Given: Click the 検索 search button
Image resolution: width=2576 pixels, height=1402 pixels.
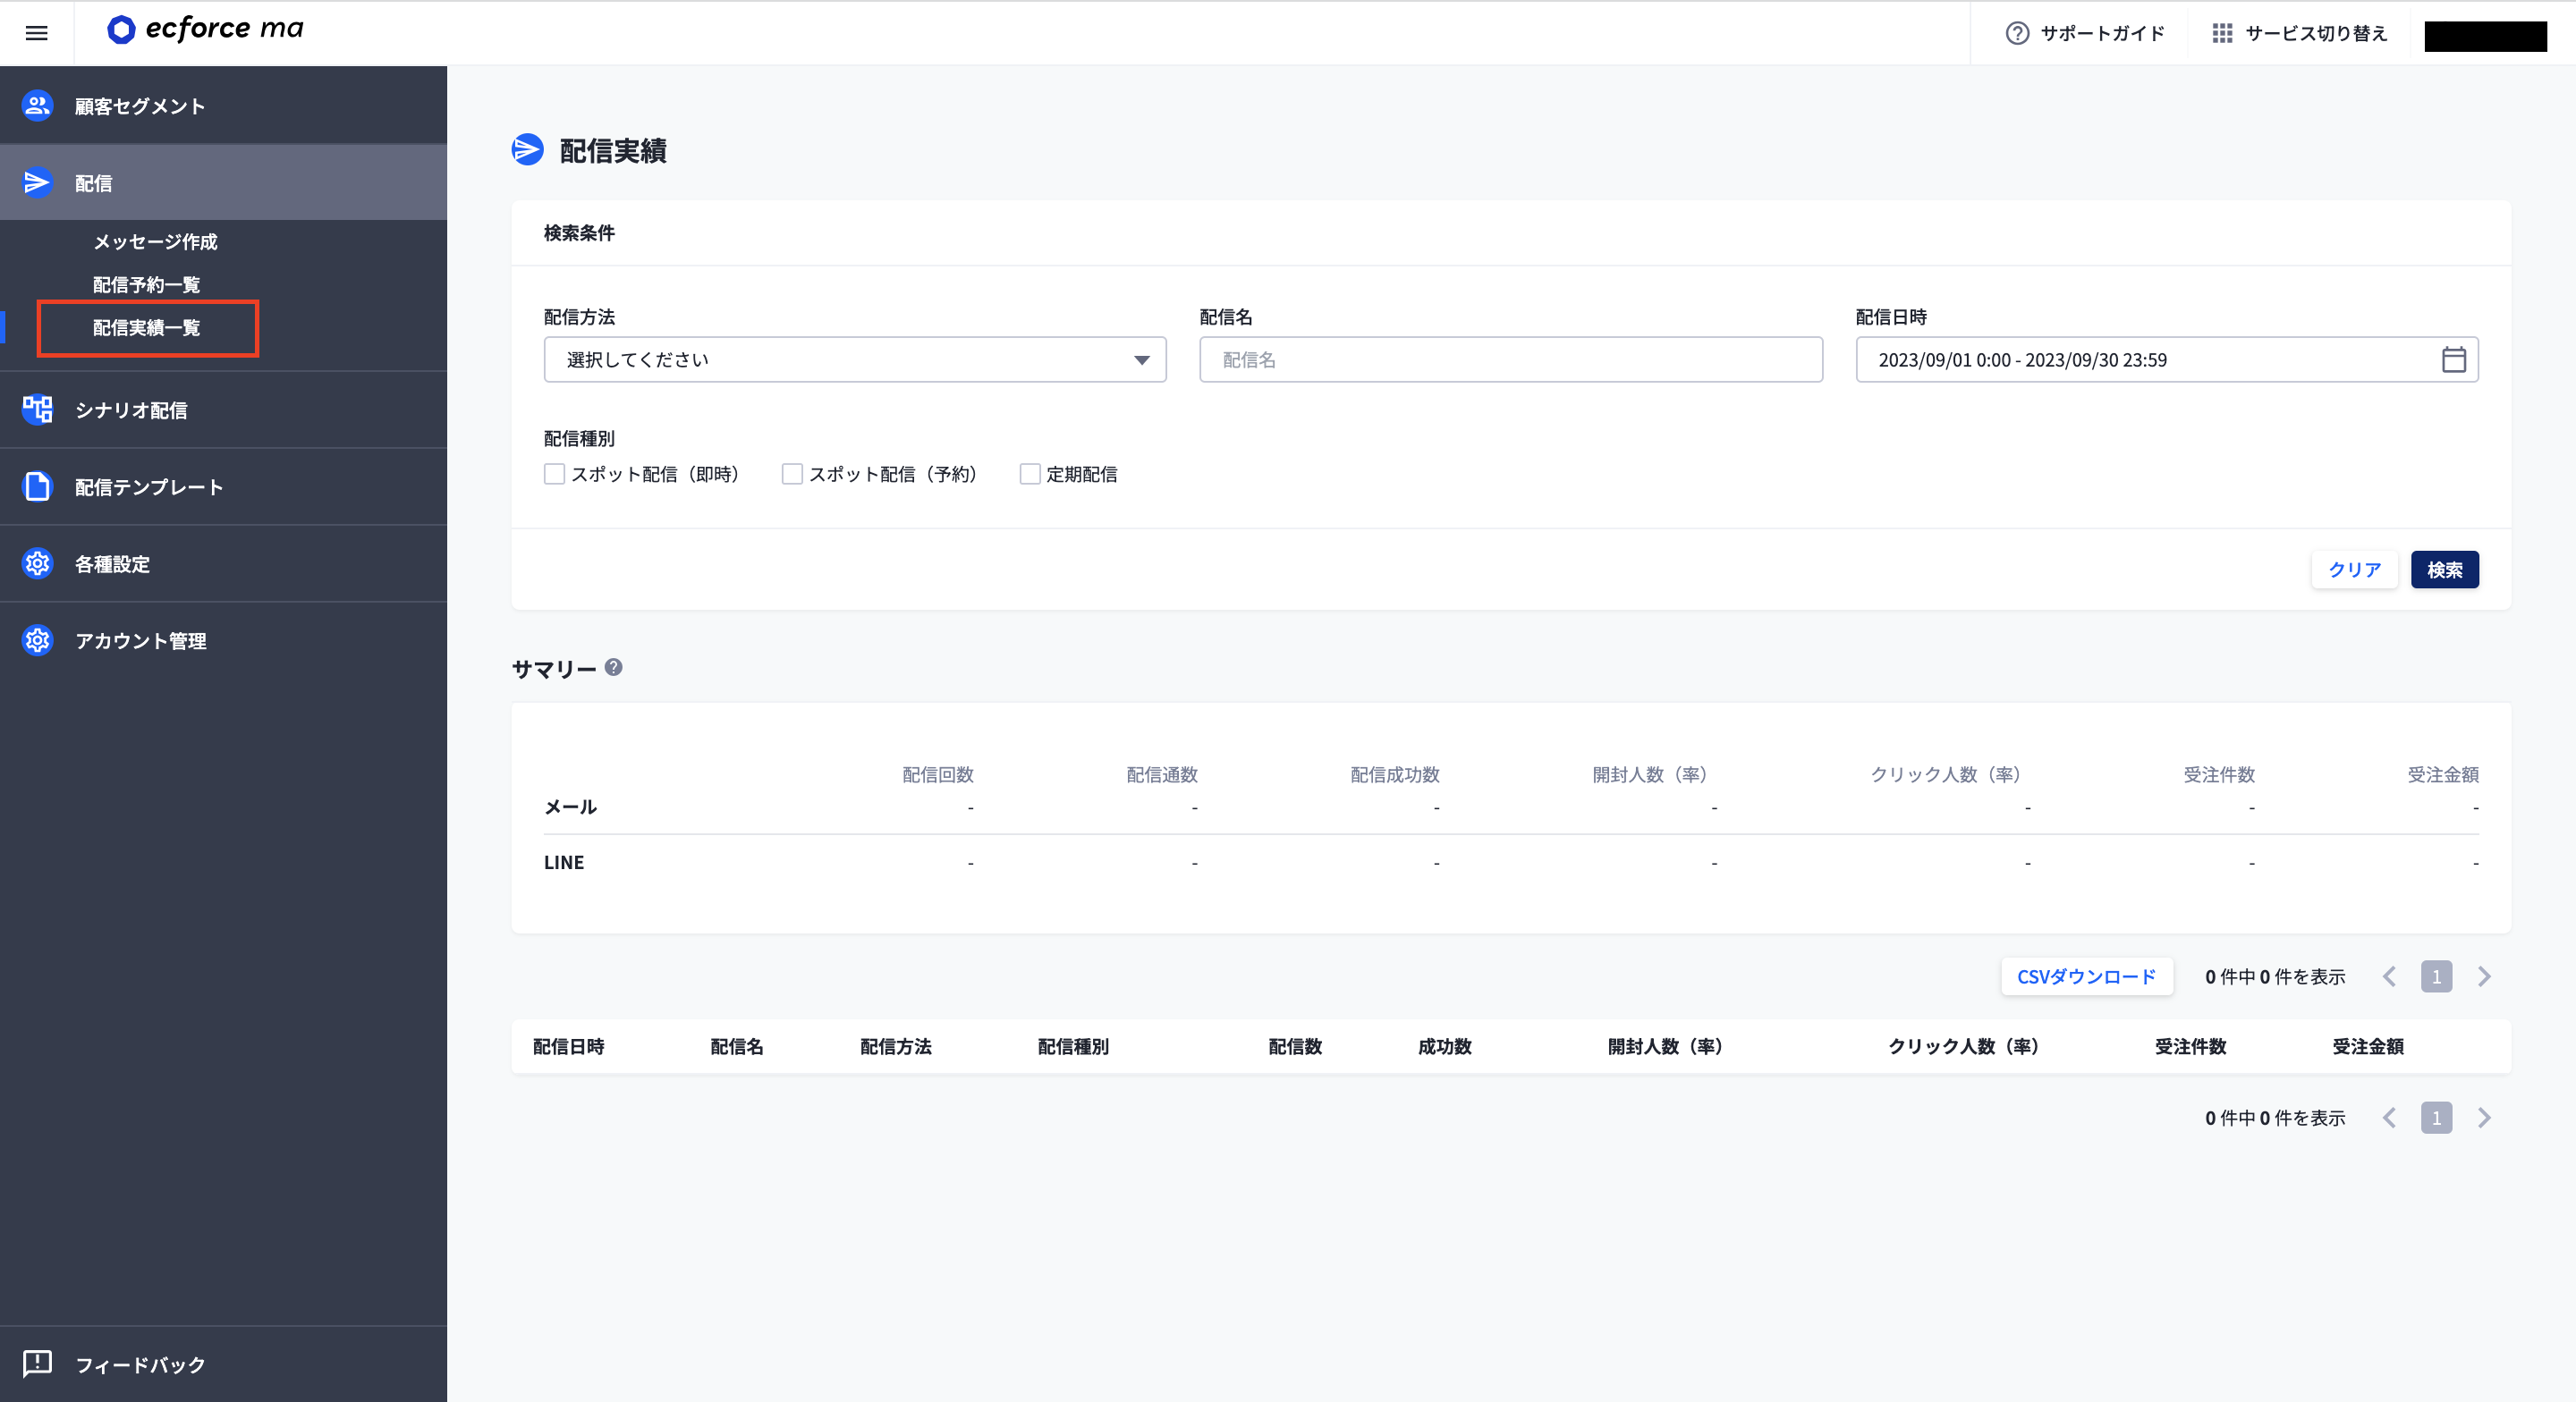Looking at the screenshot, I should [2444, 570].
